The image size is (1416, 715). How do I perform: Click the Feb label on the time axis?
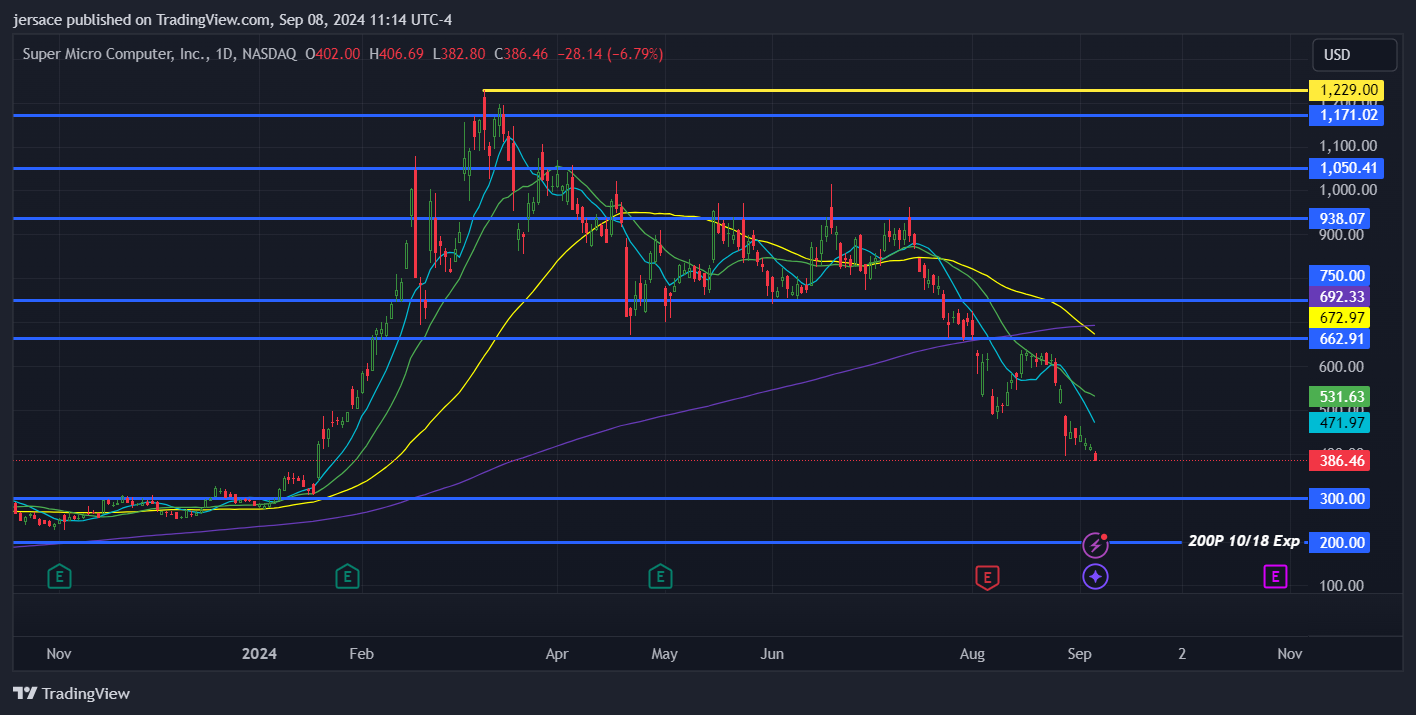[x=361, y=654]
